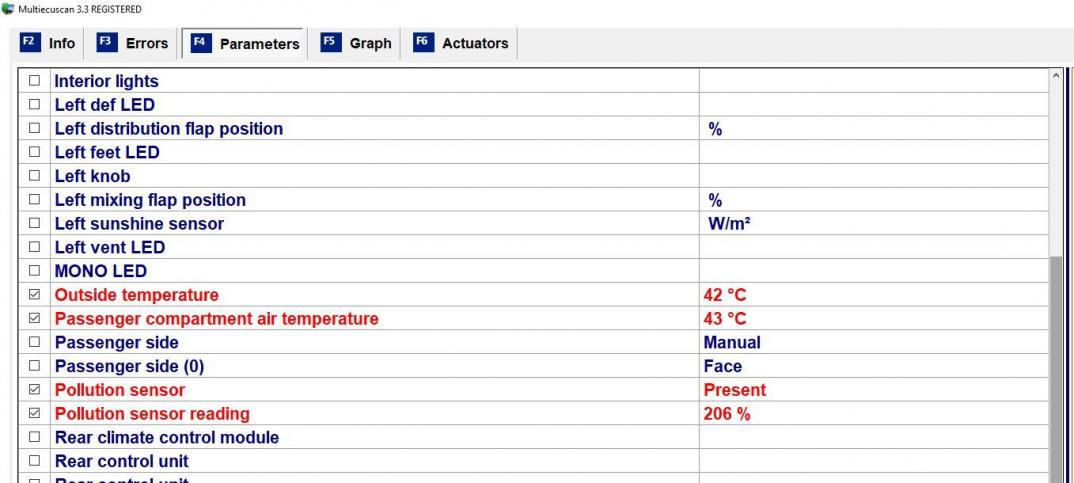This screenshot has height=483, width=1074.
Task: Uncheck the Pollution sensor reading checkbox
Action: 34,413
